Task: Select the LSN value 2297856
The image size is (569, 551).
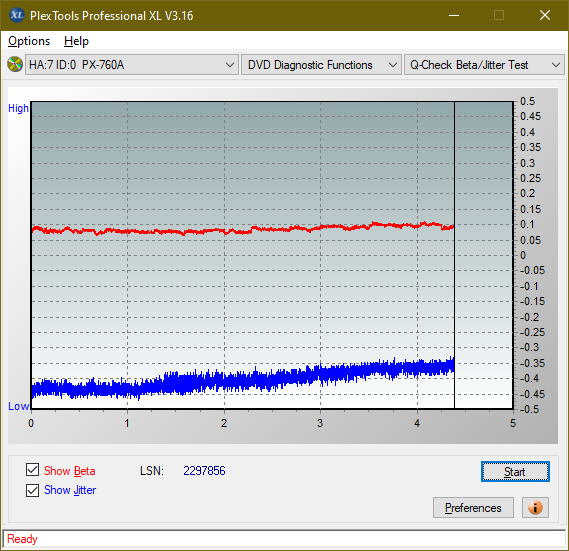Action: (x=204, y=471)
